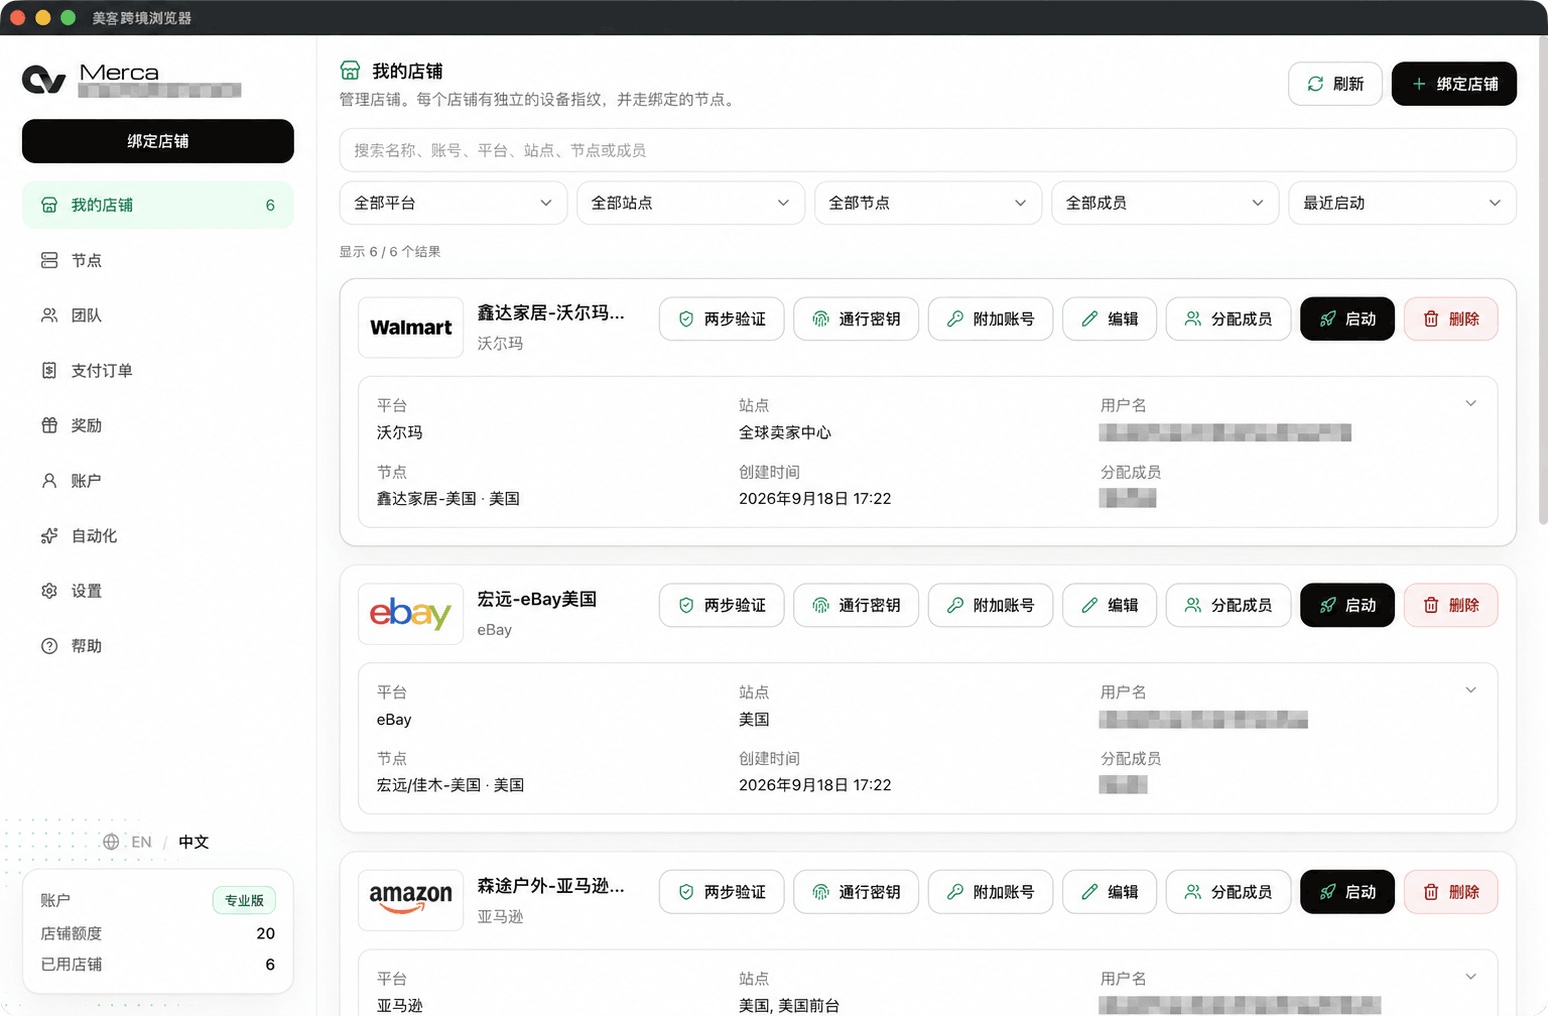Screen dimensions: 1548x1016
Task: Click 启动 rocket for Walmart store
Action: pyautogui.click(x=1347, y=319)
